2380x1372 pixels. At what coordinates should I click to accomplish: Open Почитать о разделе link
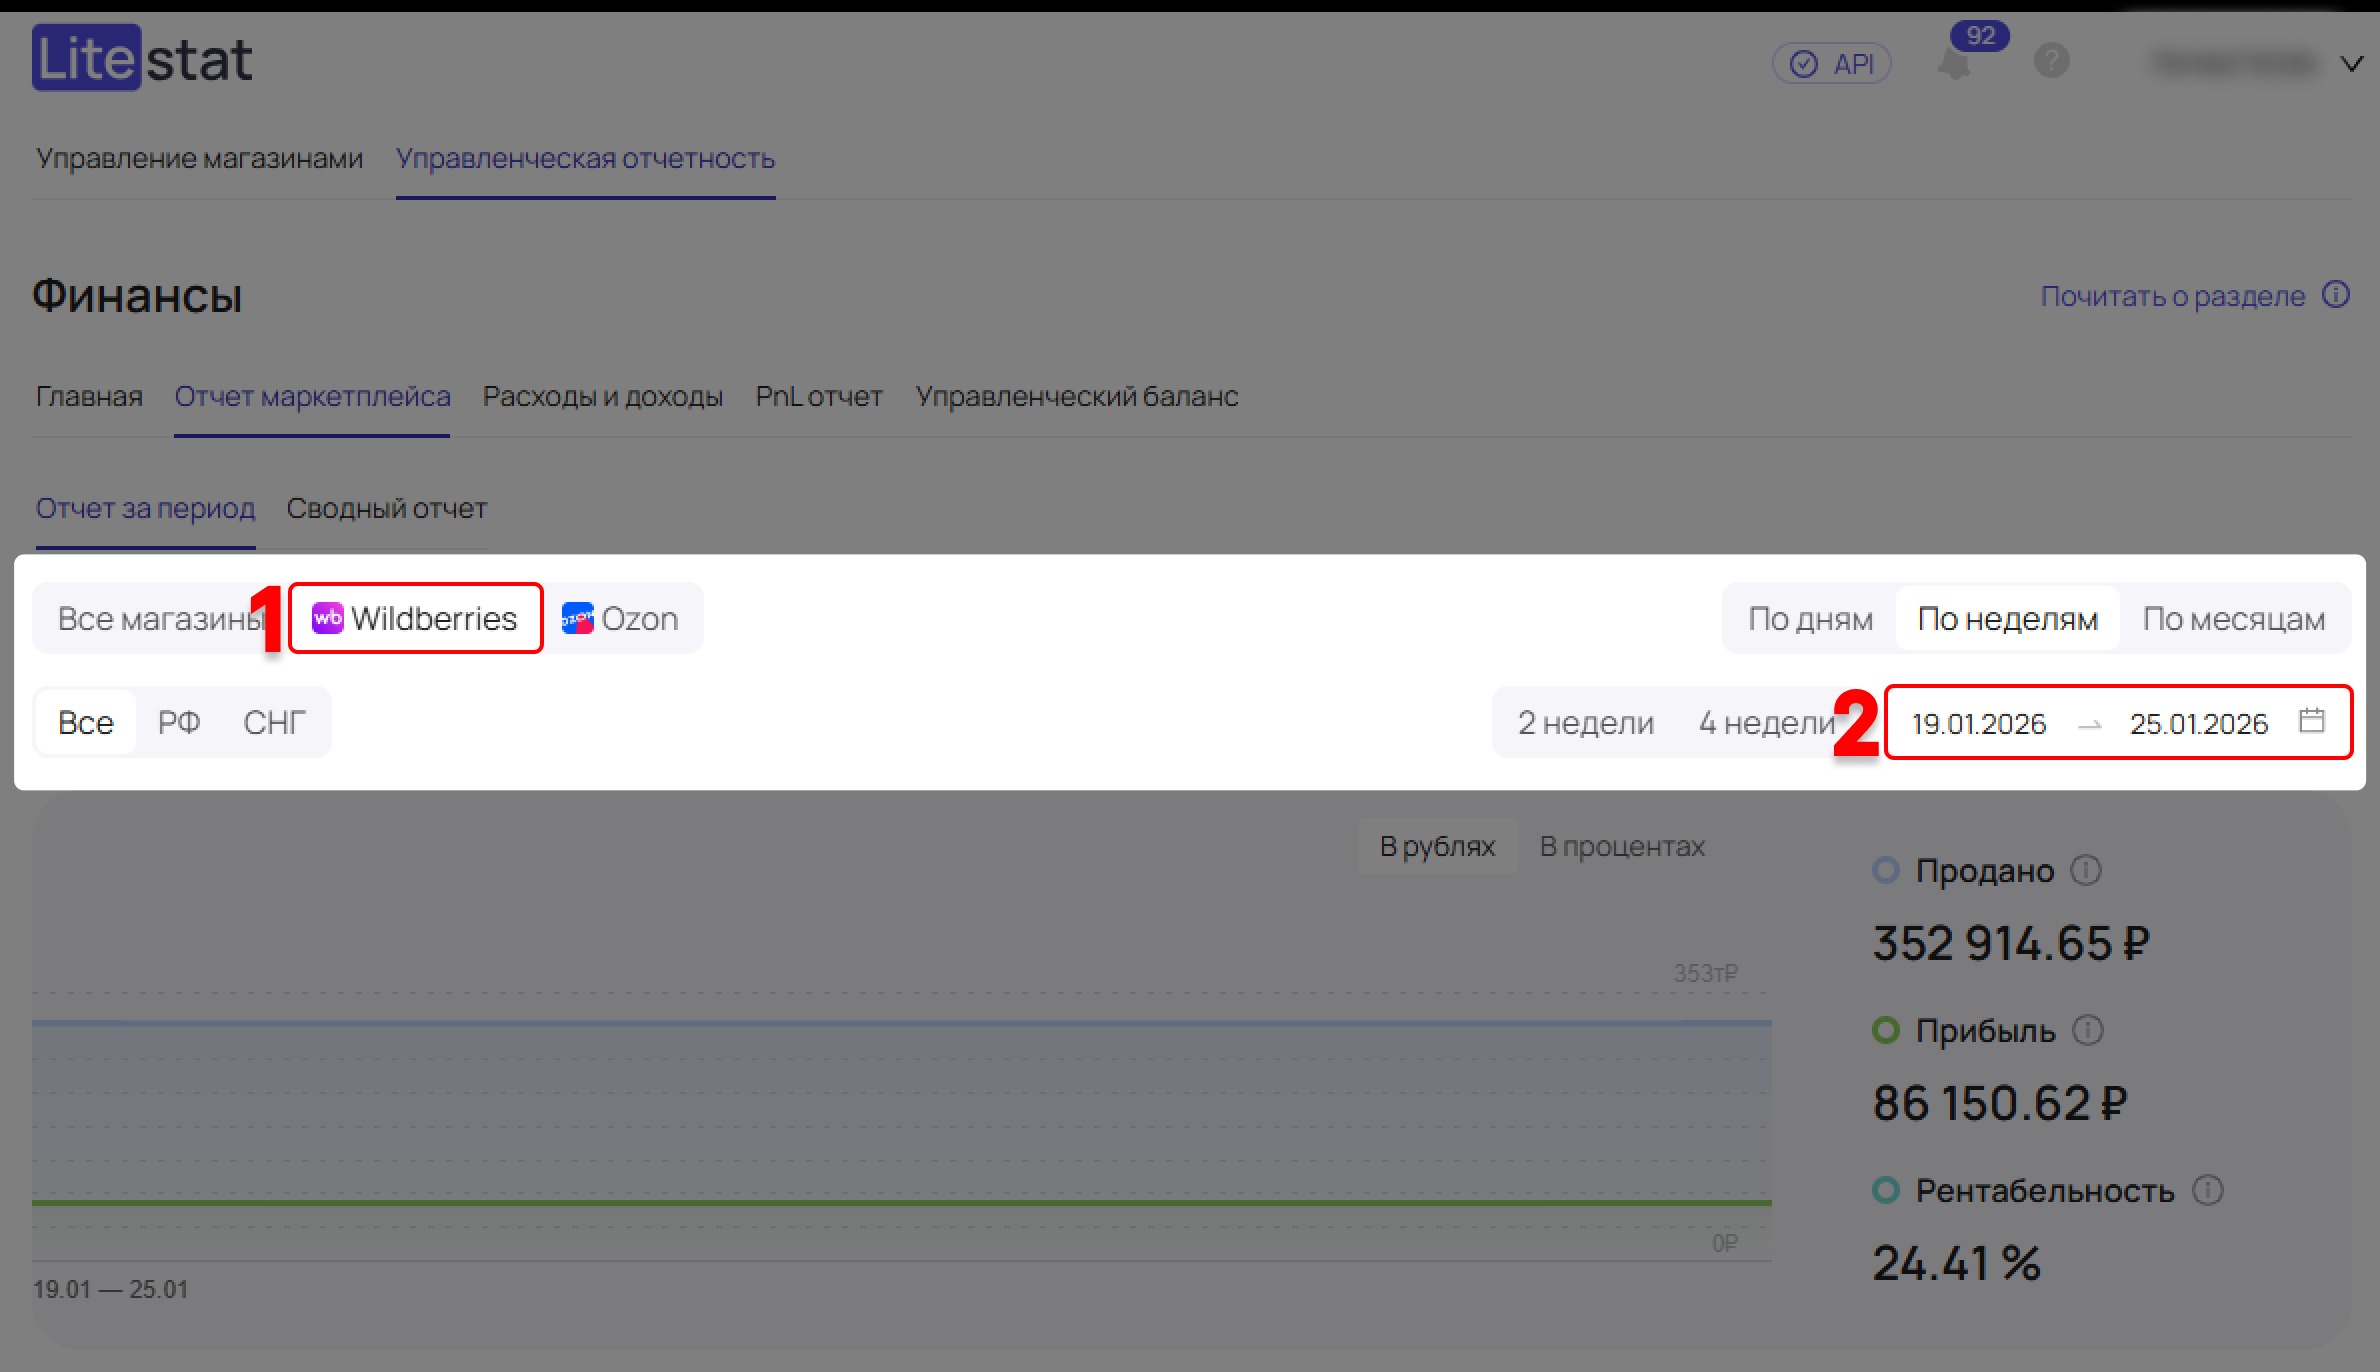point(2172,296)
